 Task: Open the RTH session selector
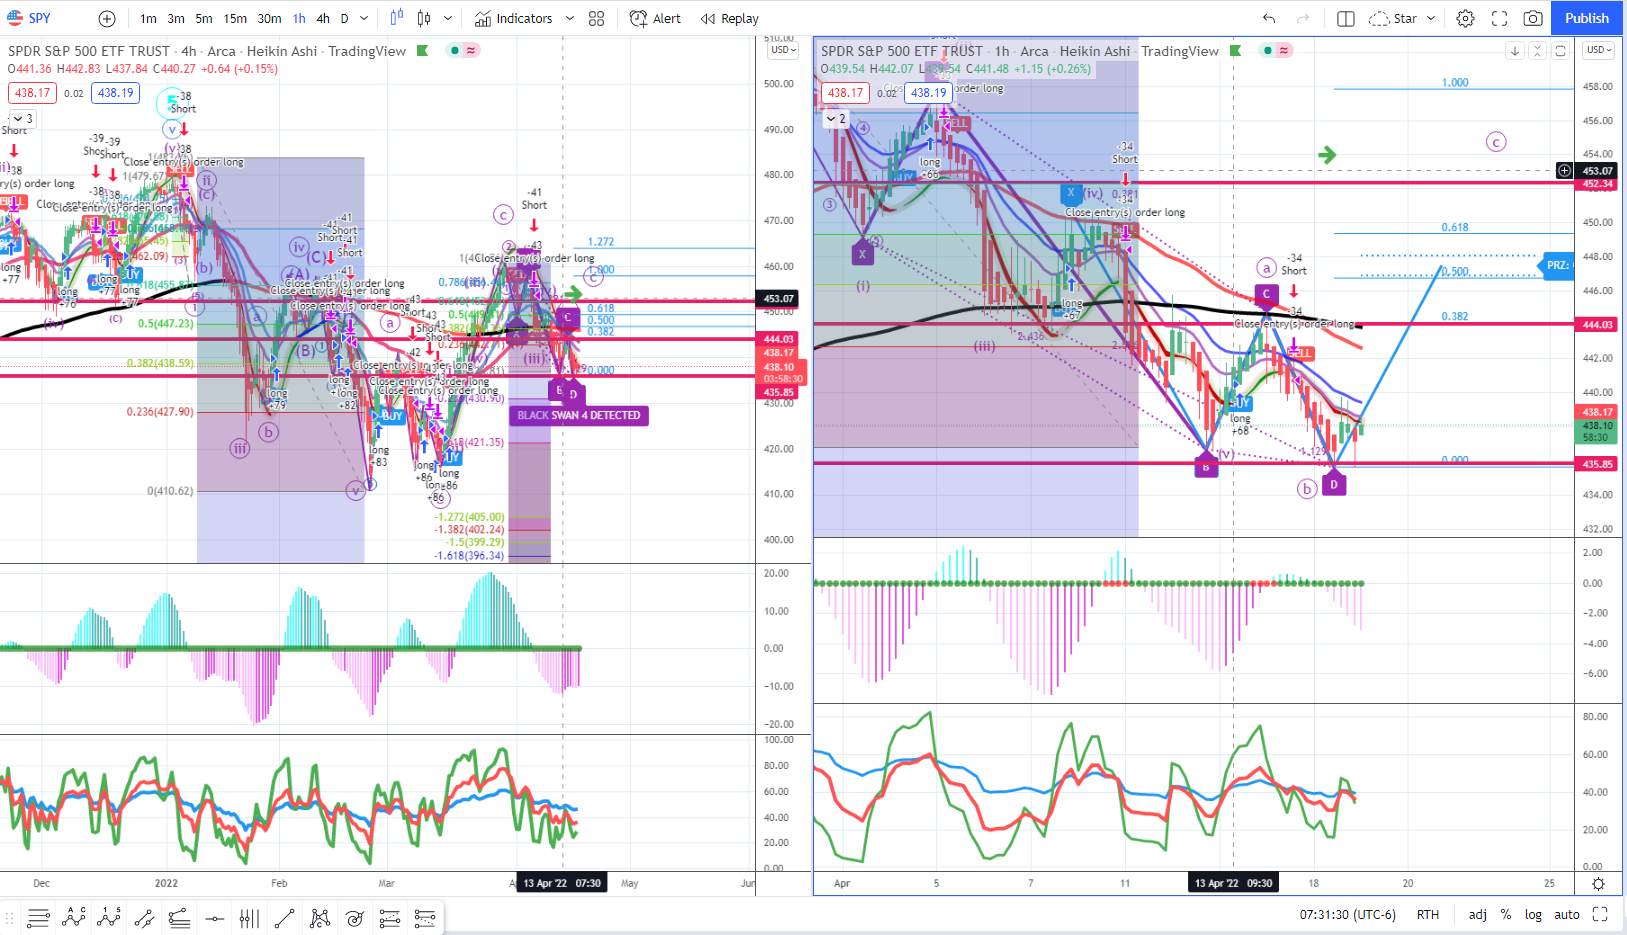point(1428,914)
